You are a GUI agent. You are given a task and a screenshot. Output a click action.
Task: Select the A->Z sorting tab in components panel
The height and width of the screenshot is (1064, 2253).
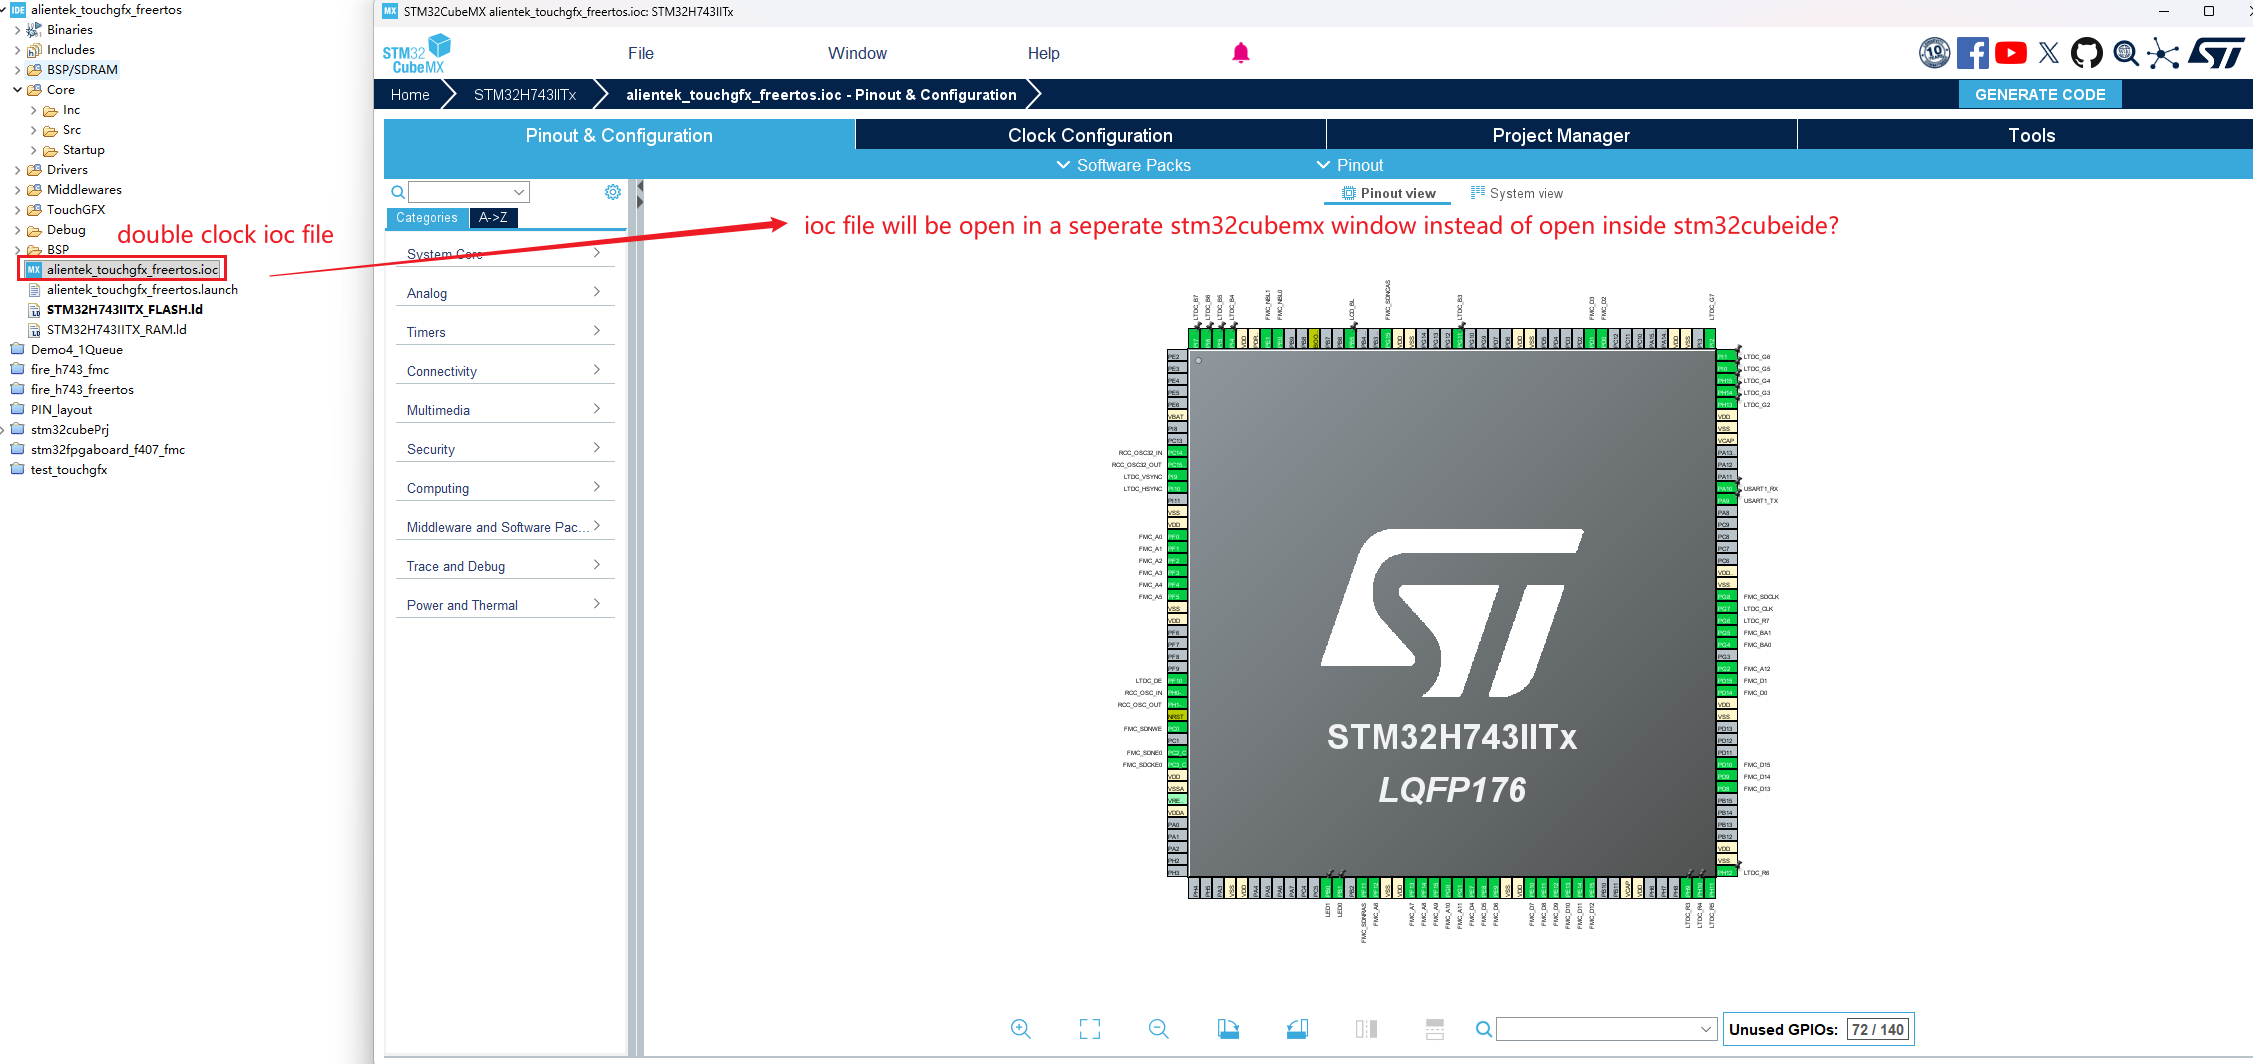click(493, 217)
